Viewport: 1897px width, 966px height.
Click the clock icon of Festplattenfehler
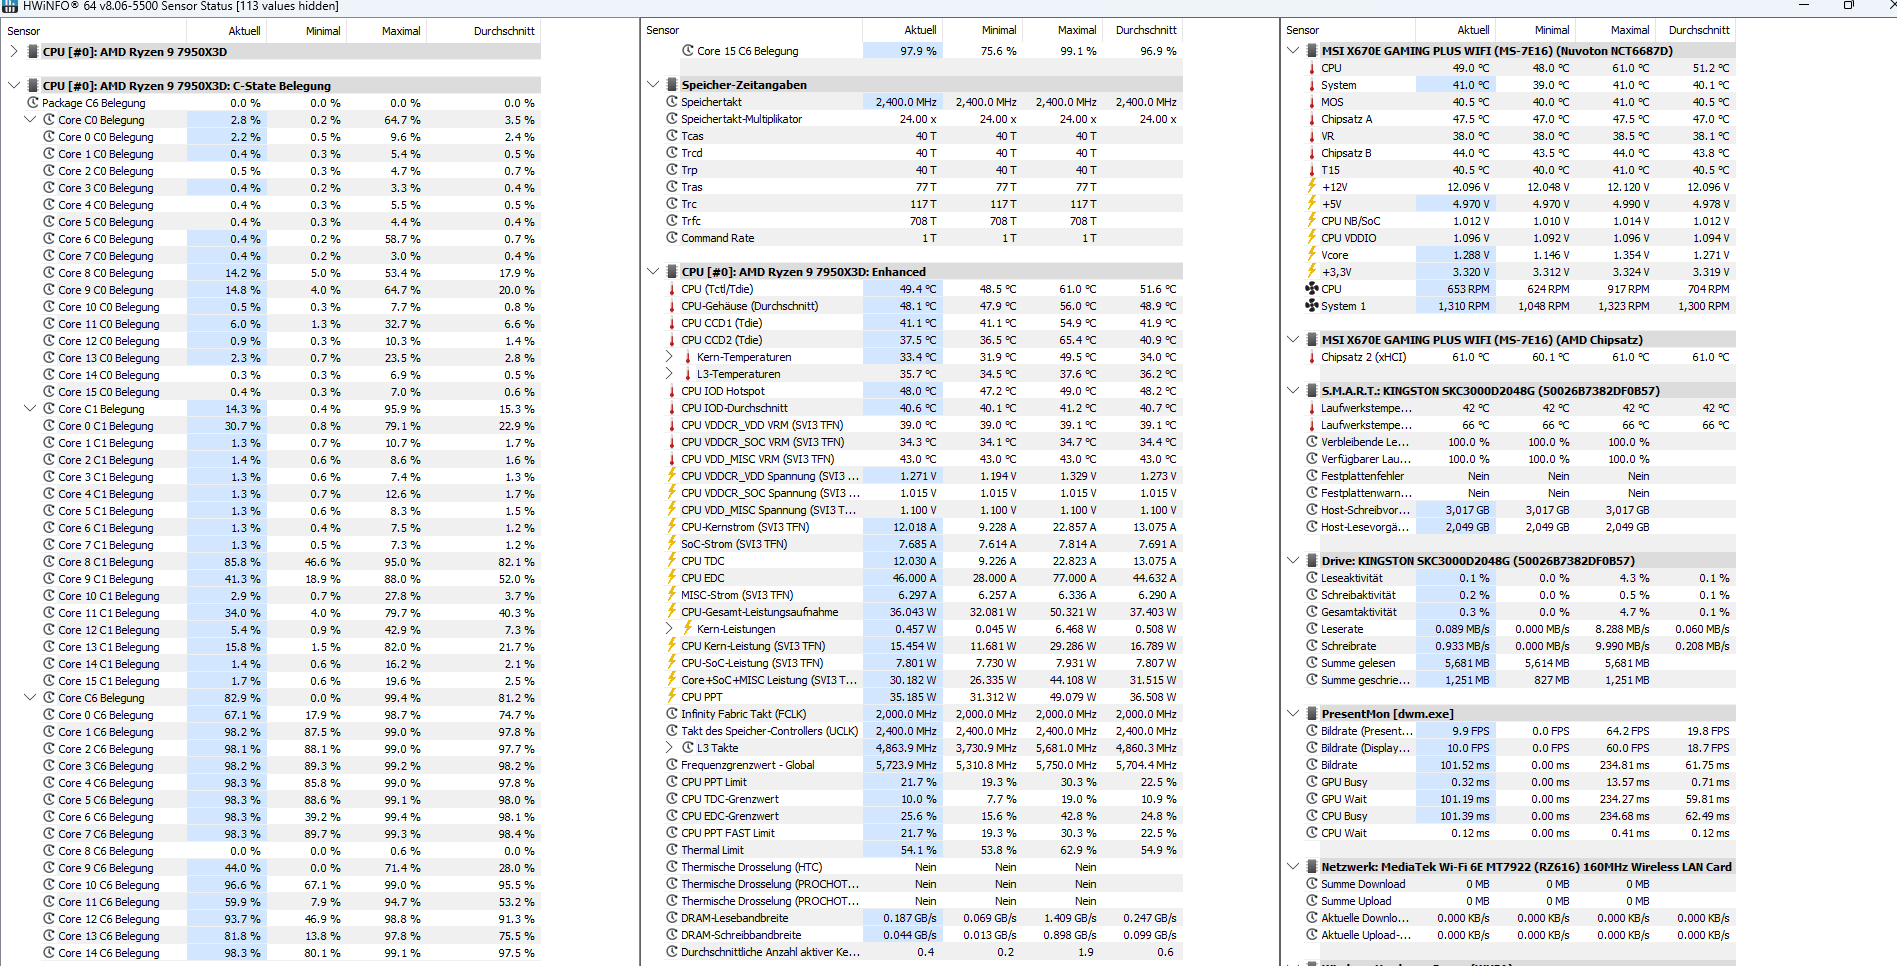click(x=1312, y=475)
